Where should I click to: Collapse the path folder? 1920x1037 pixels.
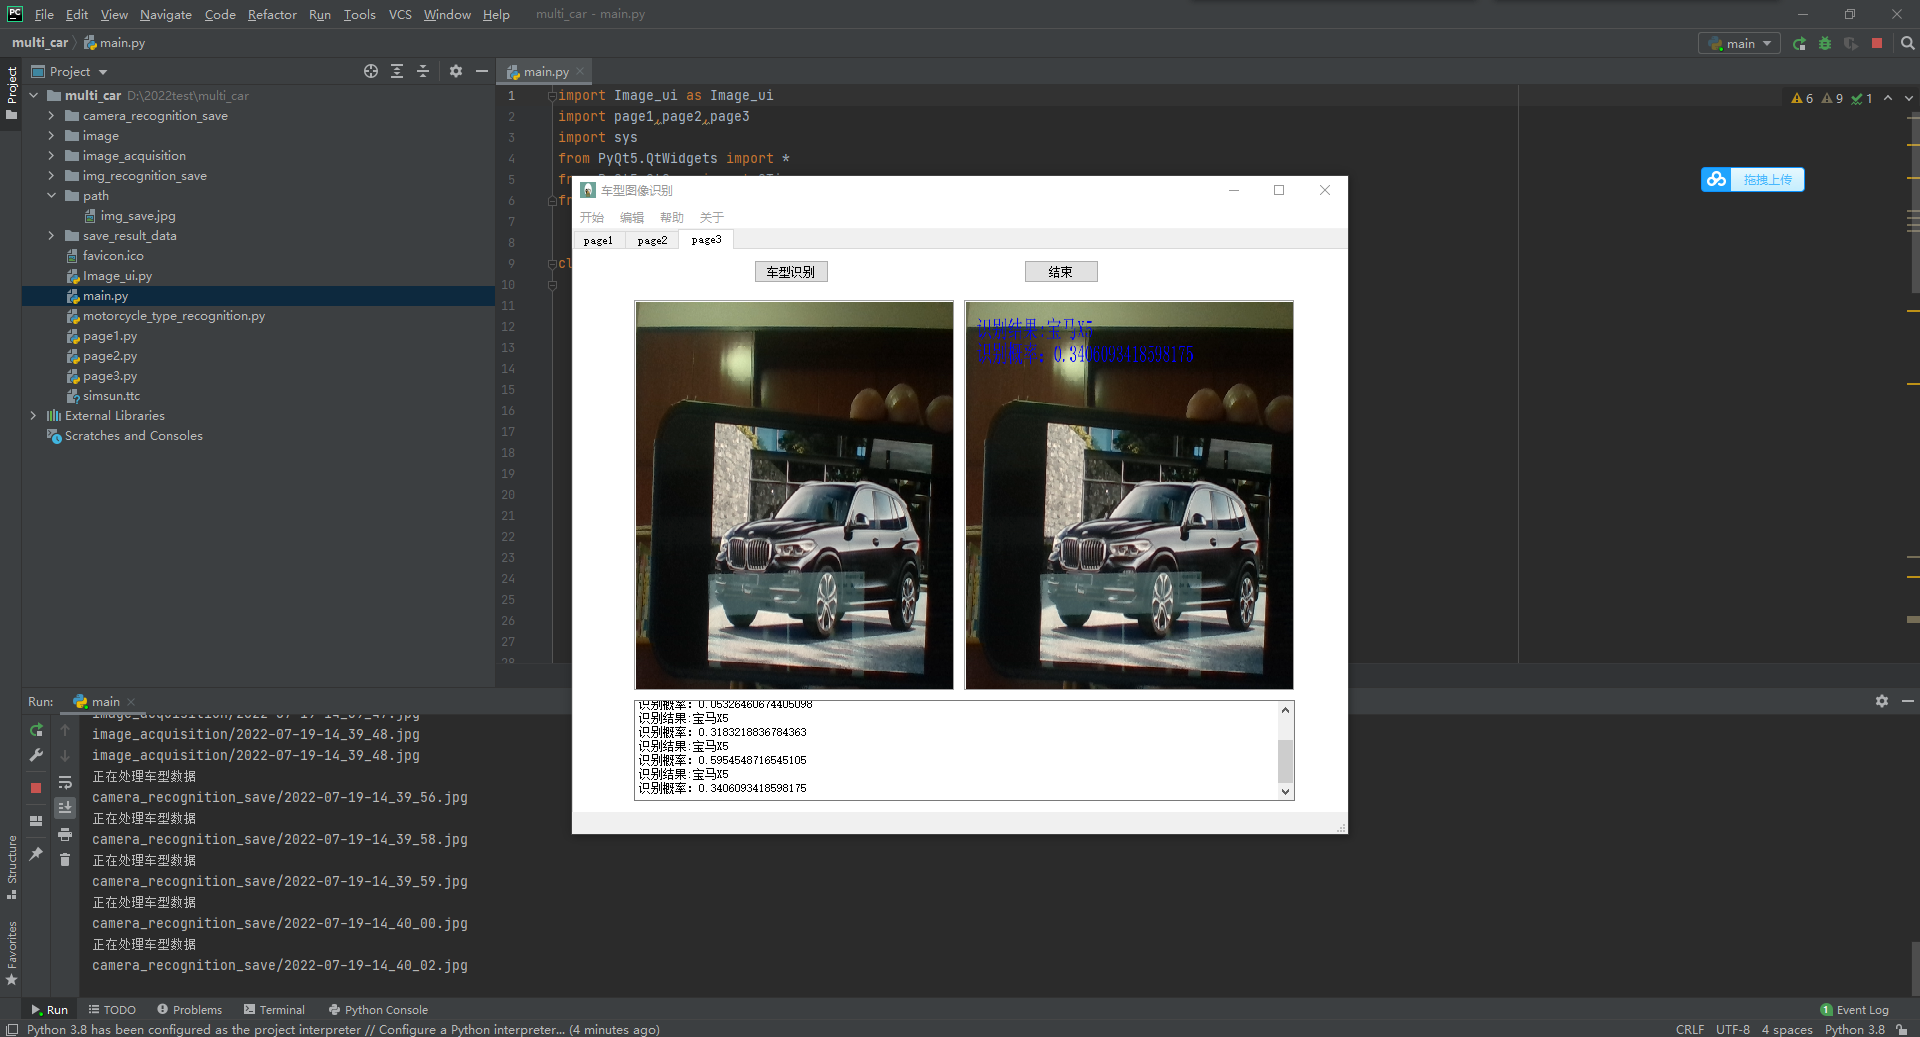[x=51, y=196]
